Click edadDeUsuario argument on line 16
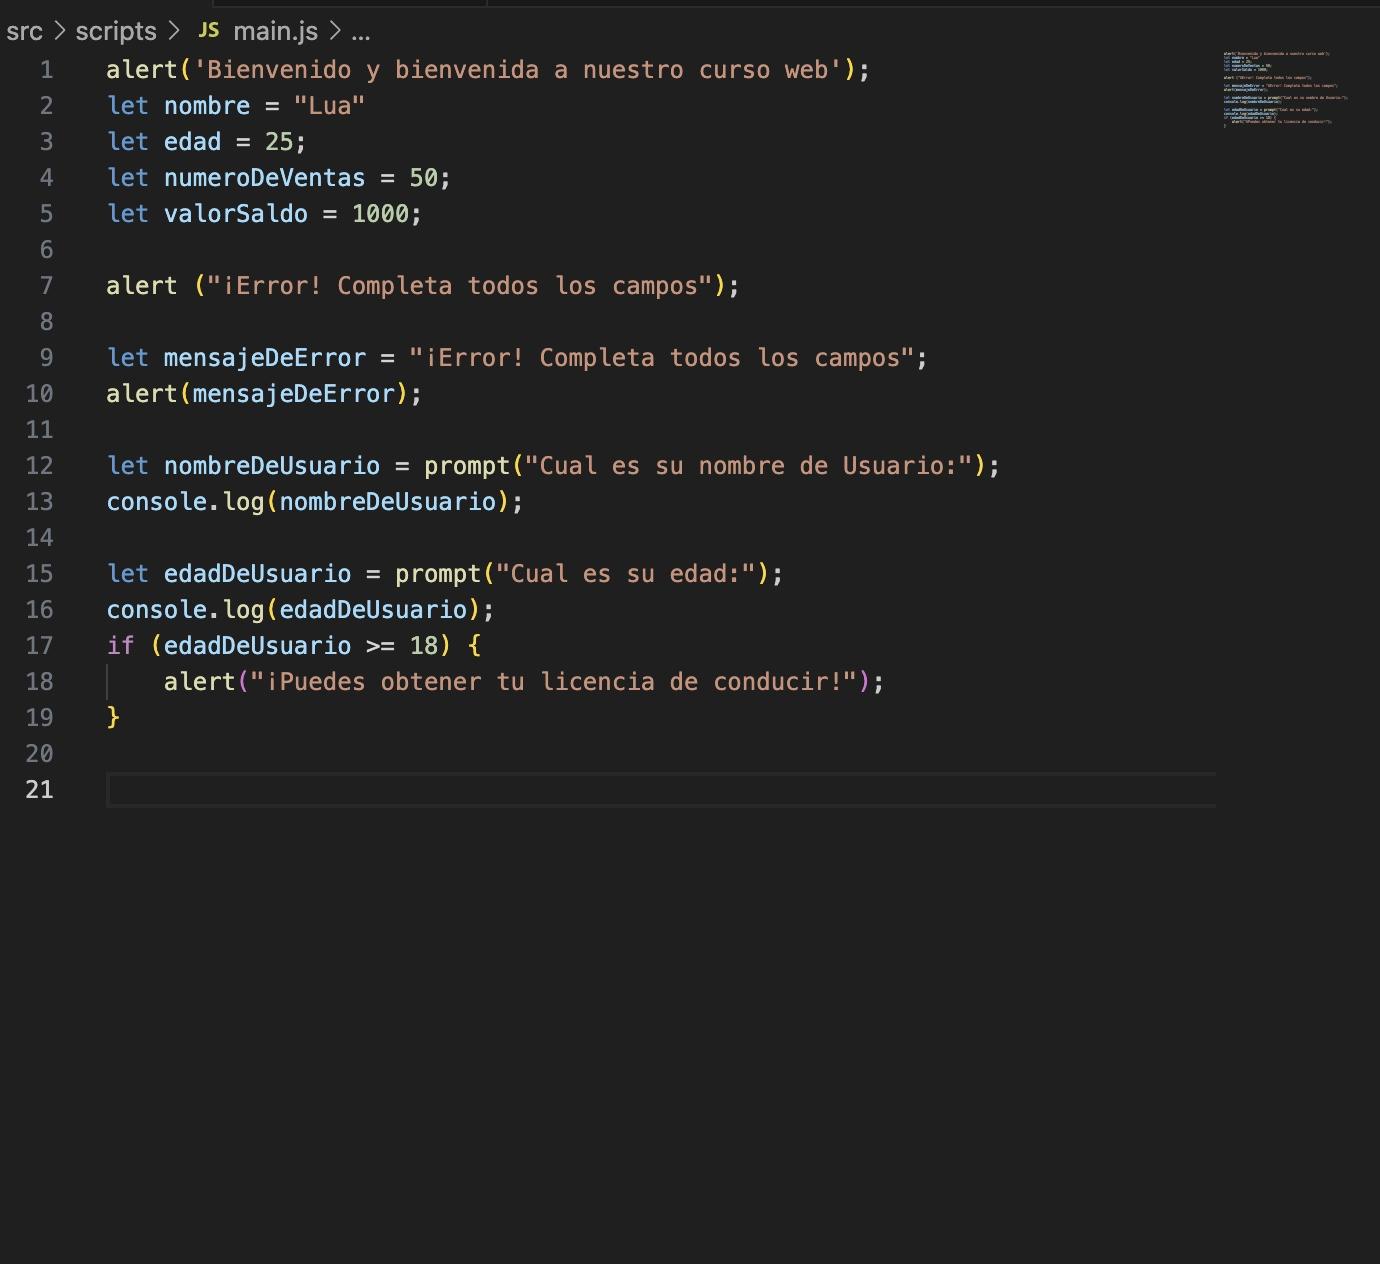This screenshot has width=1380, height=1264. (x=373, y=610)
